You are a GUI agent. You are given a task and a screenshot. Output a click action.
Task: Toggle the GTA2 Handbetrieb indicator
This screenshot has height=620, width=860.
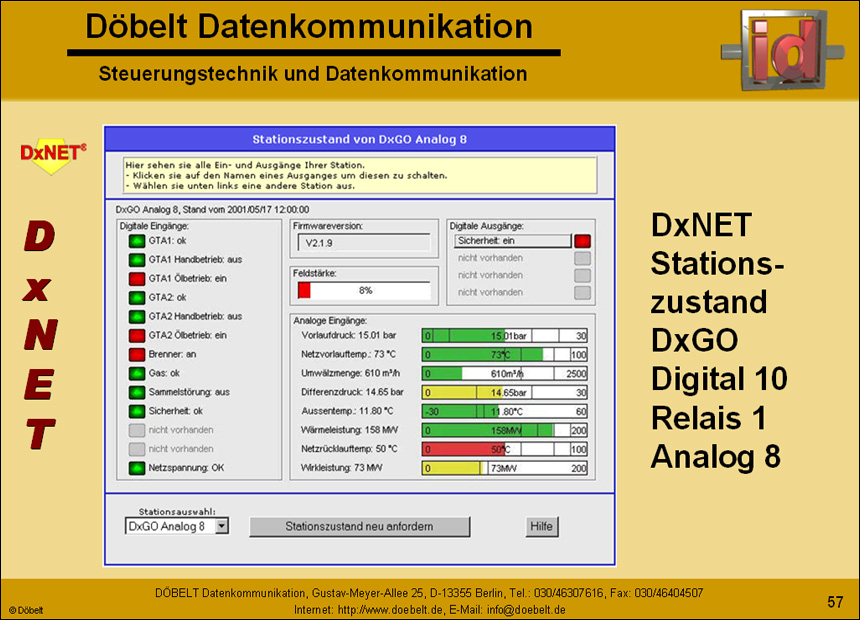pos(135,316)
